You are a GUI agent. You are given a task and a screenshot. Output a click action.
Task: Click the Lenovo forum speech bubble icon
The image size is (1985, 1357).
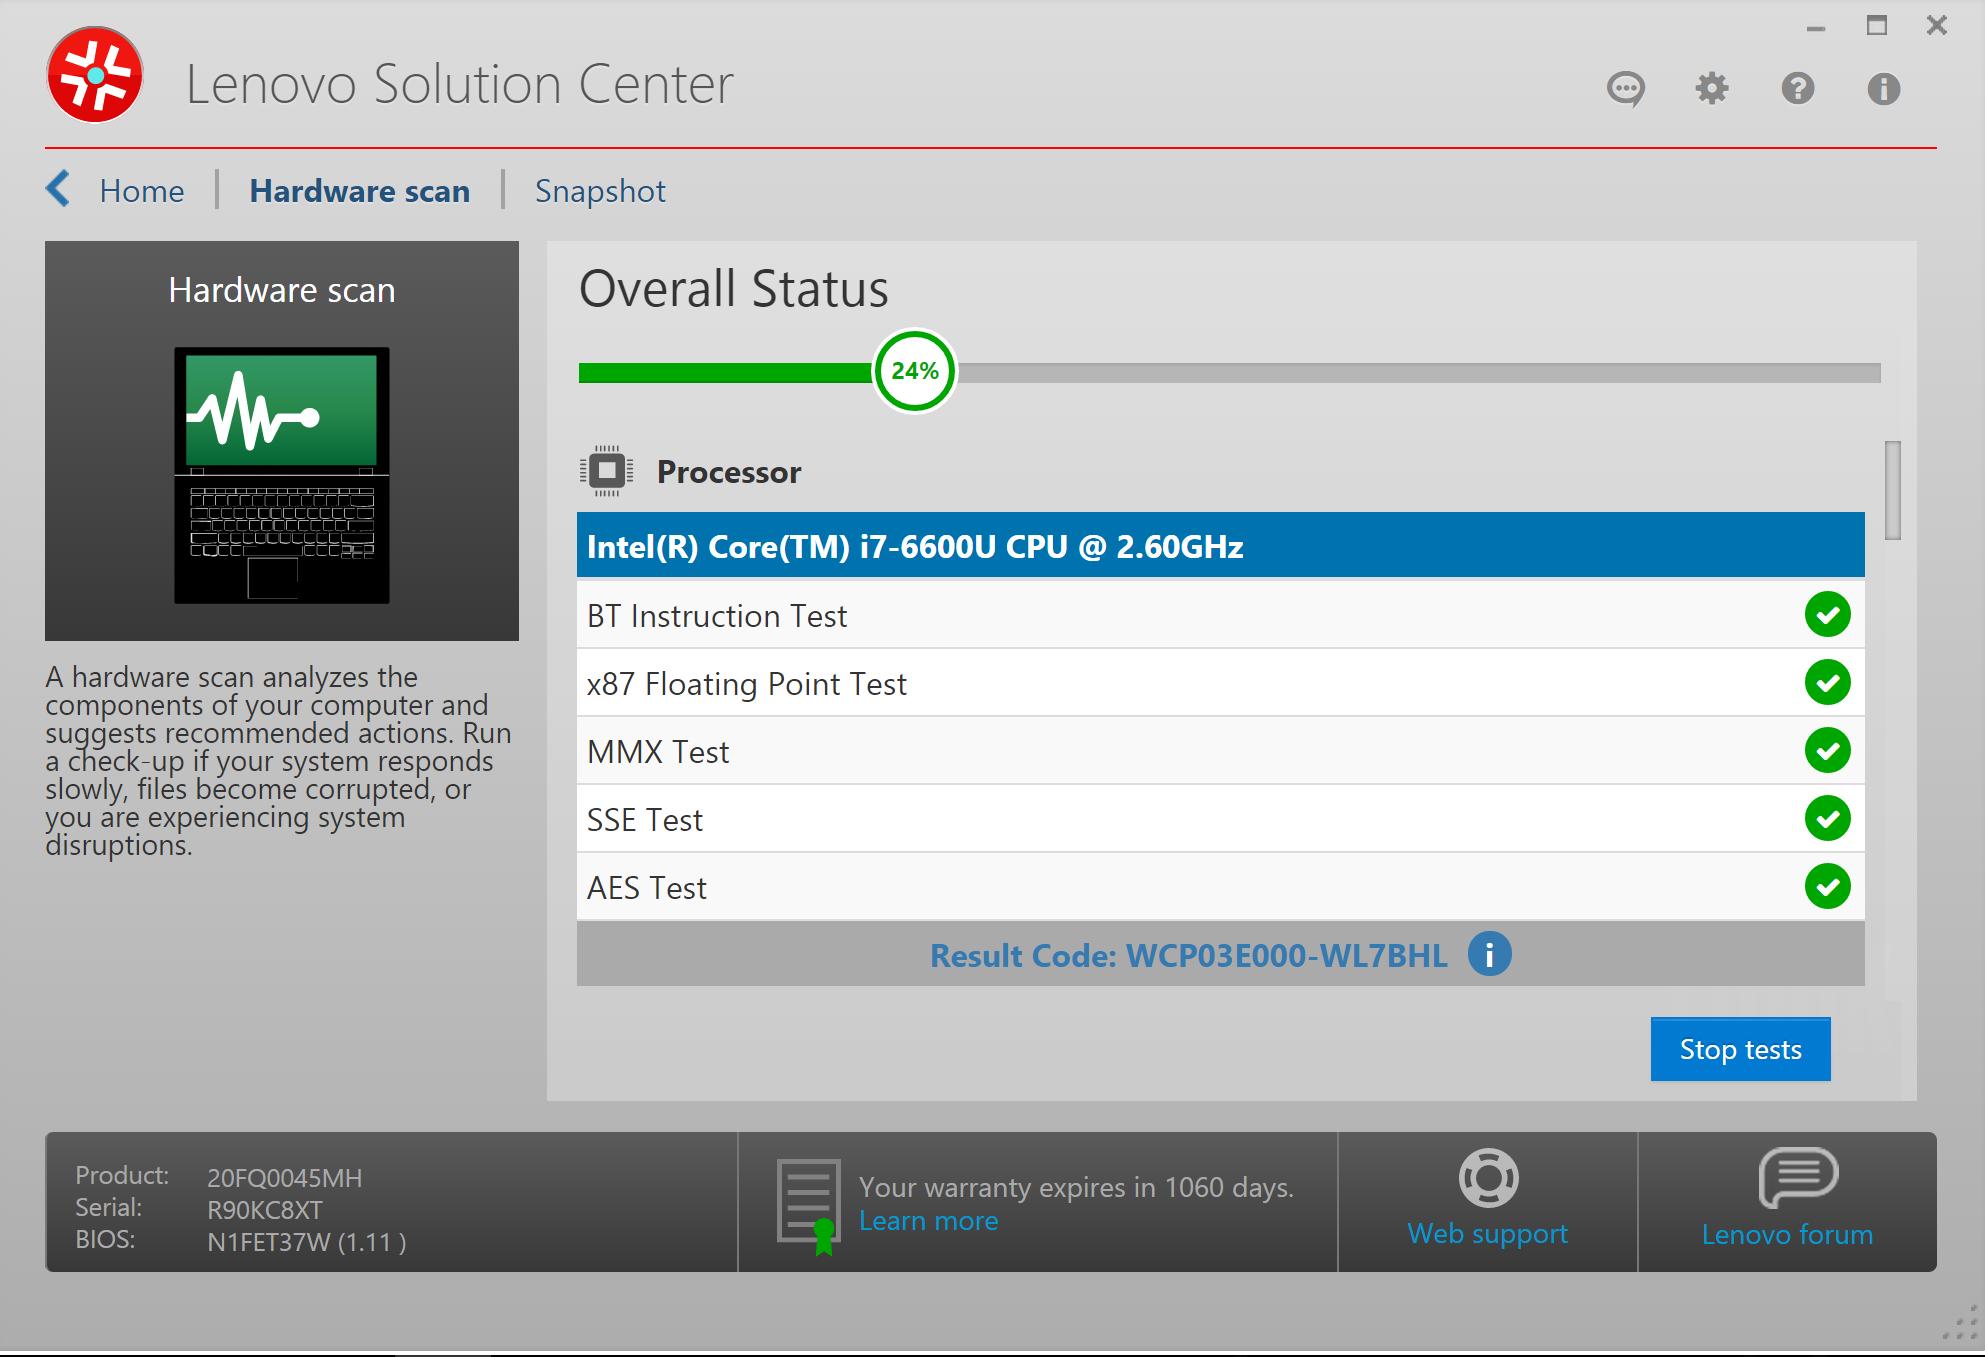tap(1798, 1178)
